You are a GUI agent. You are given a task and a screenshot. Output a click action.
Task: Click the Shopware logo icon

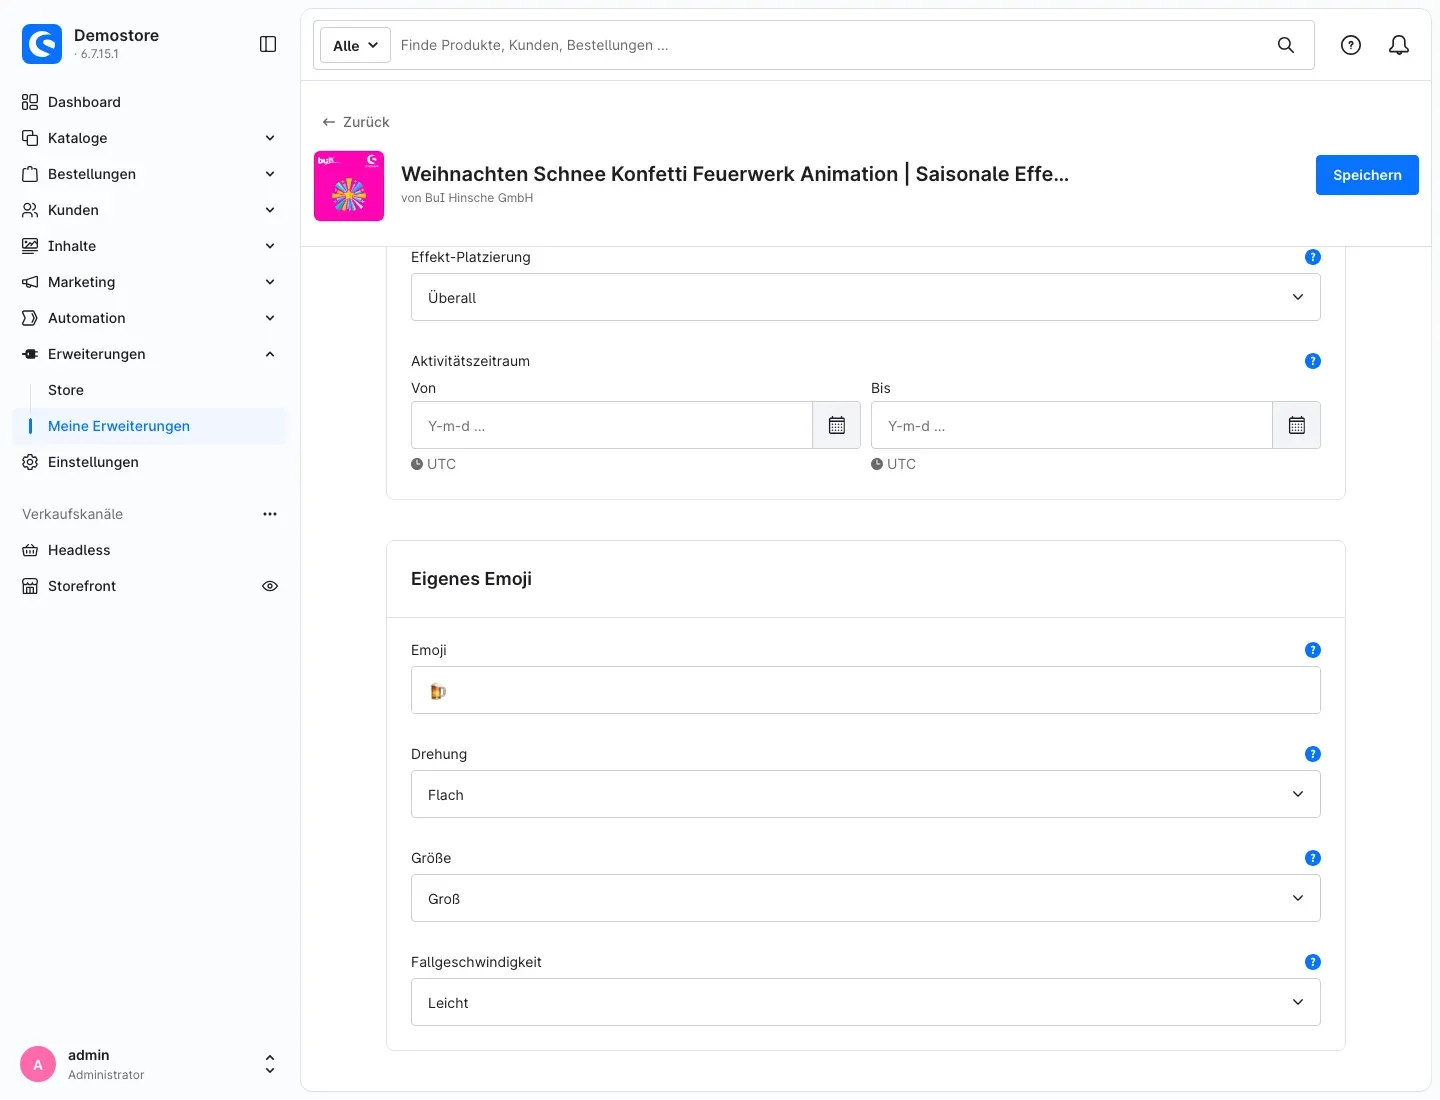(x=42, y=44)
